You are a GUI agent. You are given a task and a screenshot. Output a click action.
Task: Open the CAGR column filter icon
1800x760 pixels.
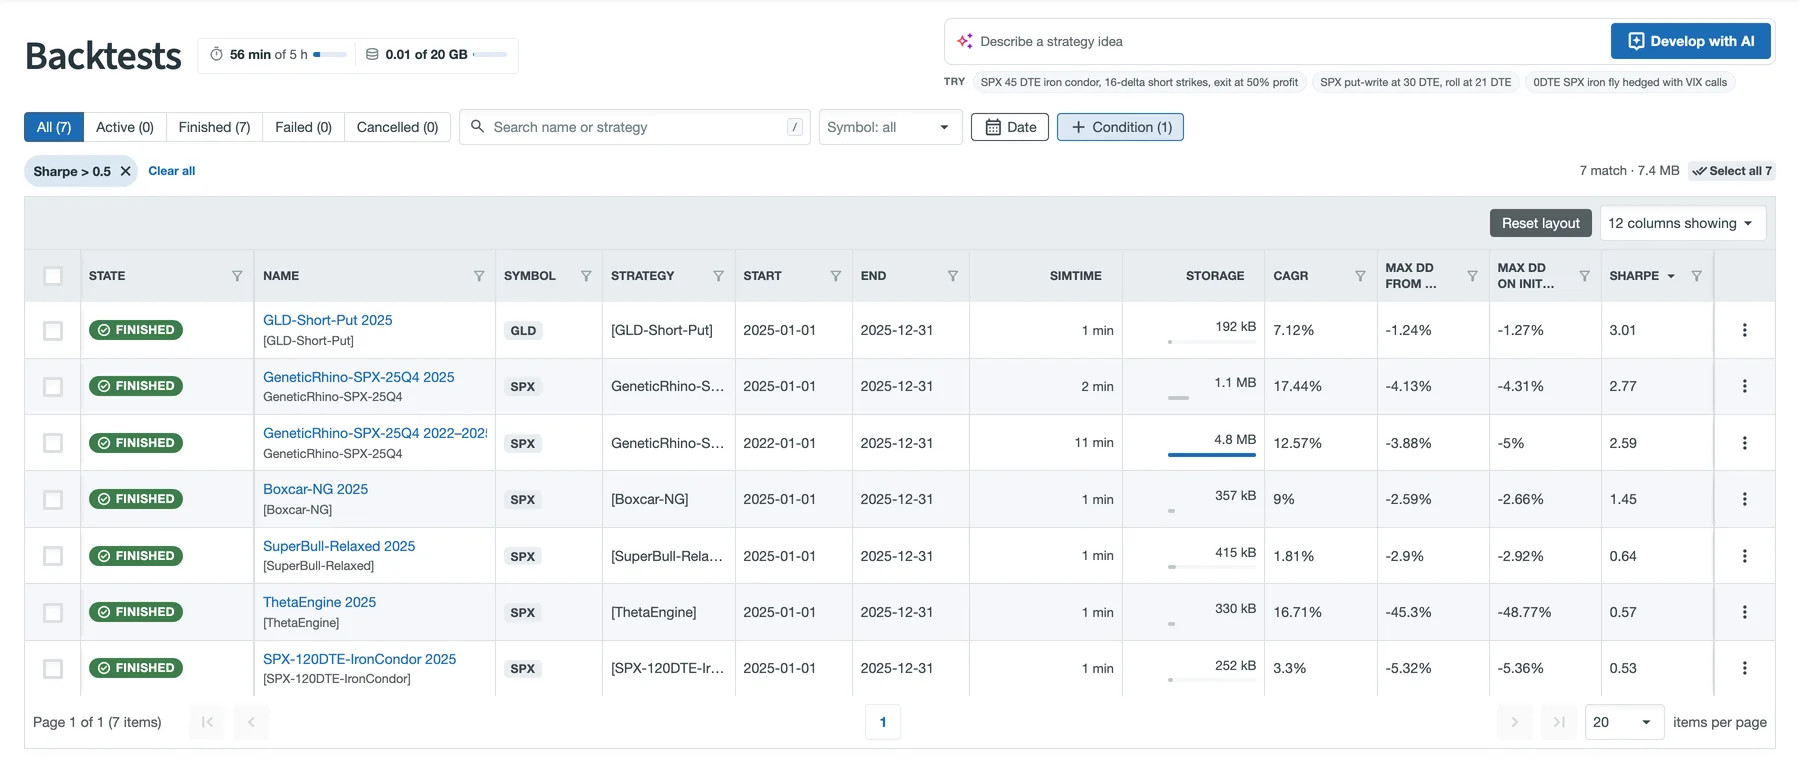coord(1360,276)
